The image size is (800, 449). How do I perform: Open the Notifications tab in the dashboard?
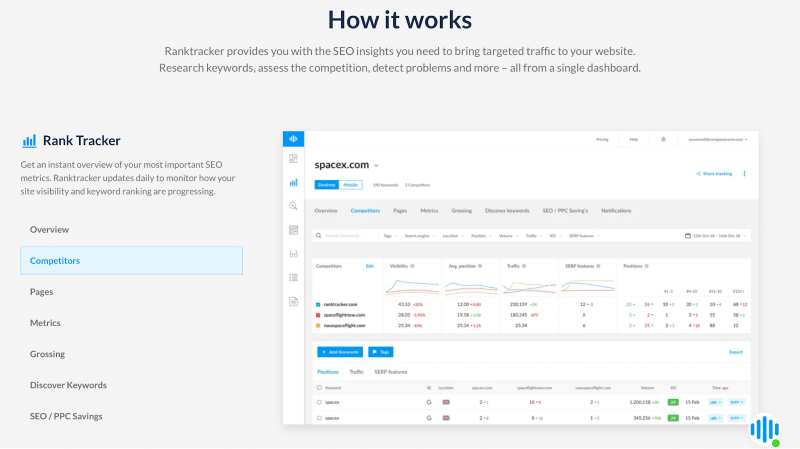pos(616,211)
